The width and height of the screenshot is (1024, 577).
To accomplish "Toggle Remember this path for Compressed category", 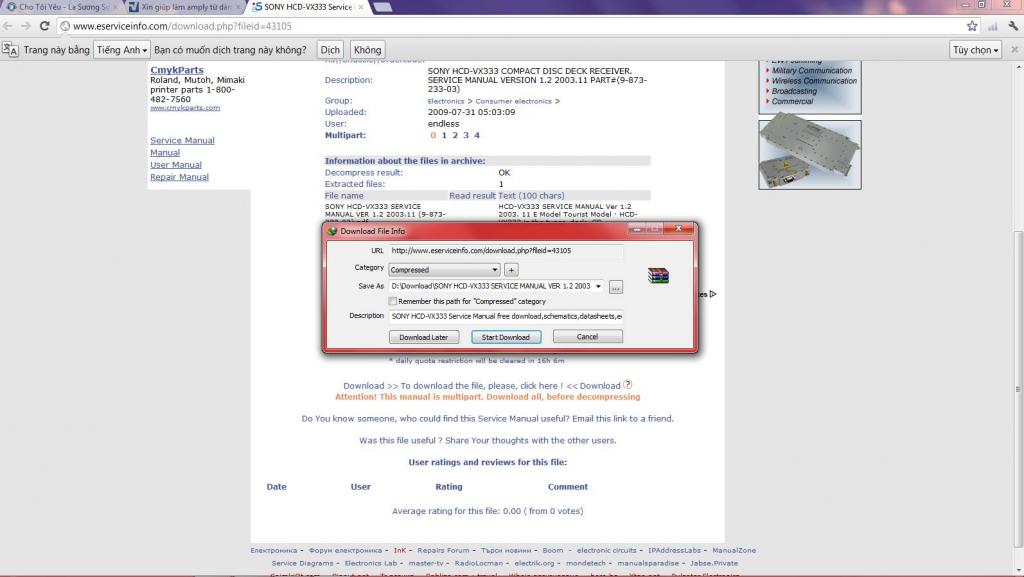I will (x=392, y=302).
